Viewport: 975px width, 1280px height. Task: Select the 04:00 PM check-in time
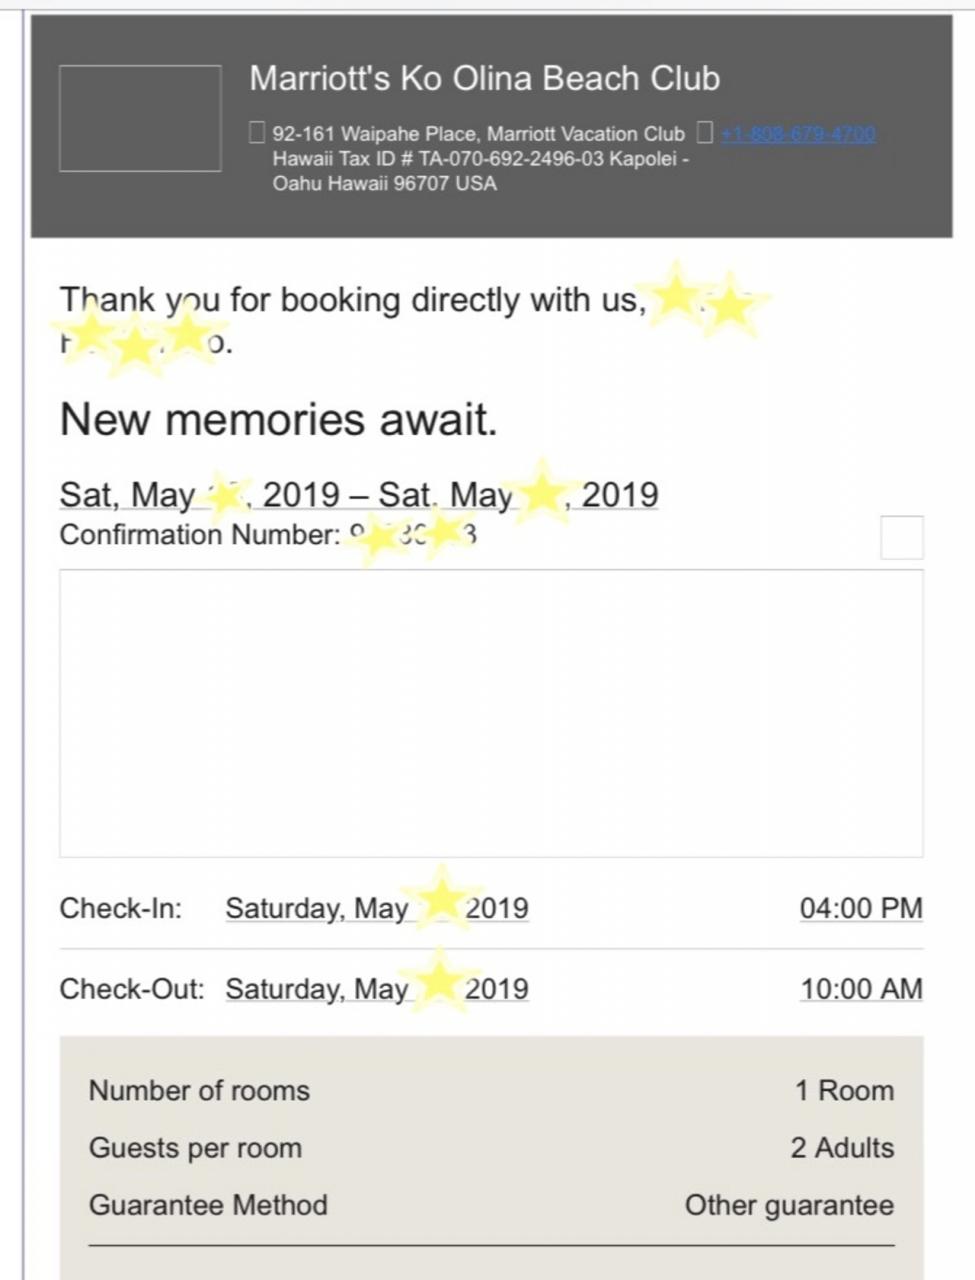pos(861,908)
